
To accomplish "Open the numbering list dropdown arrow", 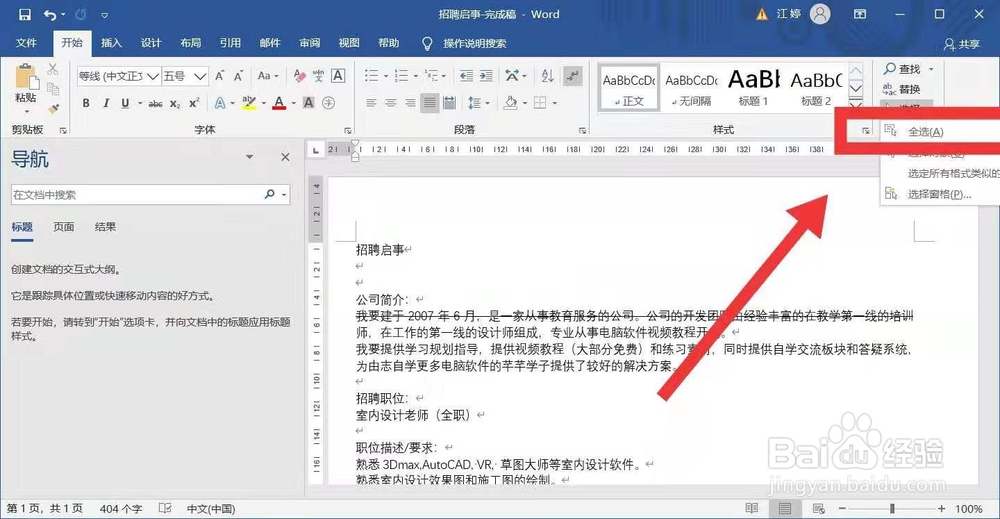I will coord(416,76).
